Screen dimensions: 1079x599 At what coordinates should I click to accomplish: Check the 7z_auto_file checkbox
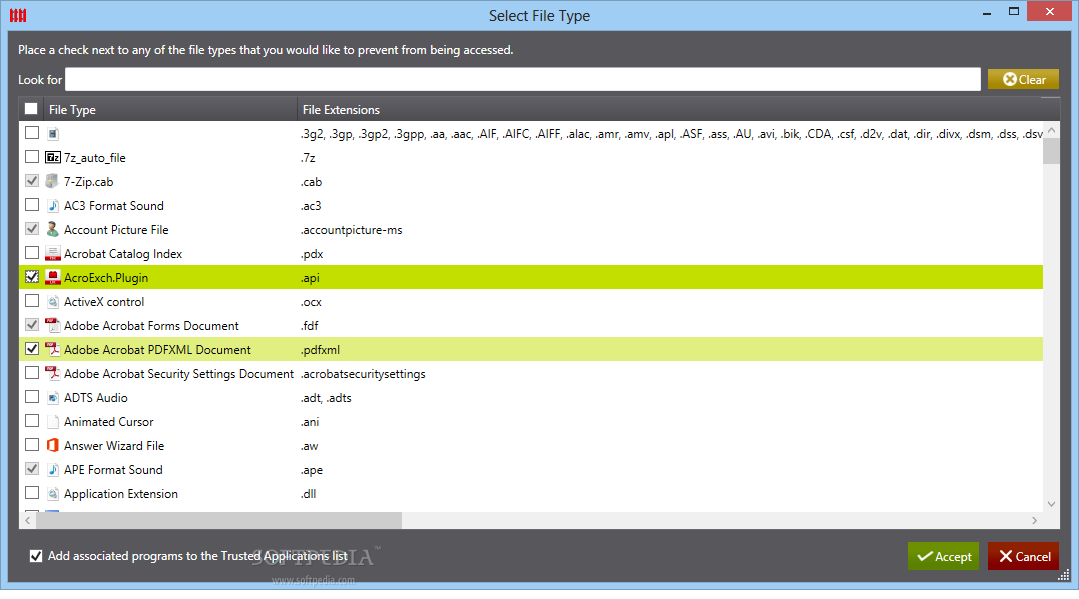tap(32, 157)
